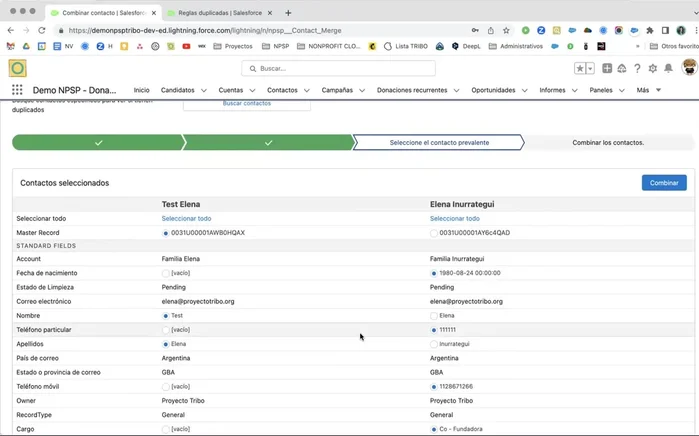Click Seleccionar todo under Test Elena

pos(186,218)
